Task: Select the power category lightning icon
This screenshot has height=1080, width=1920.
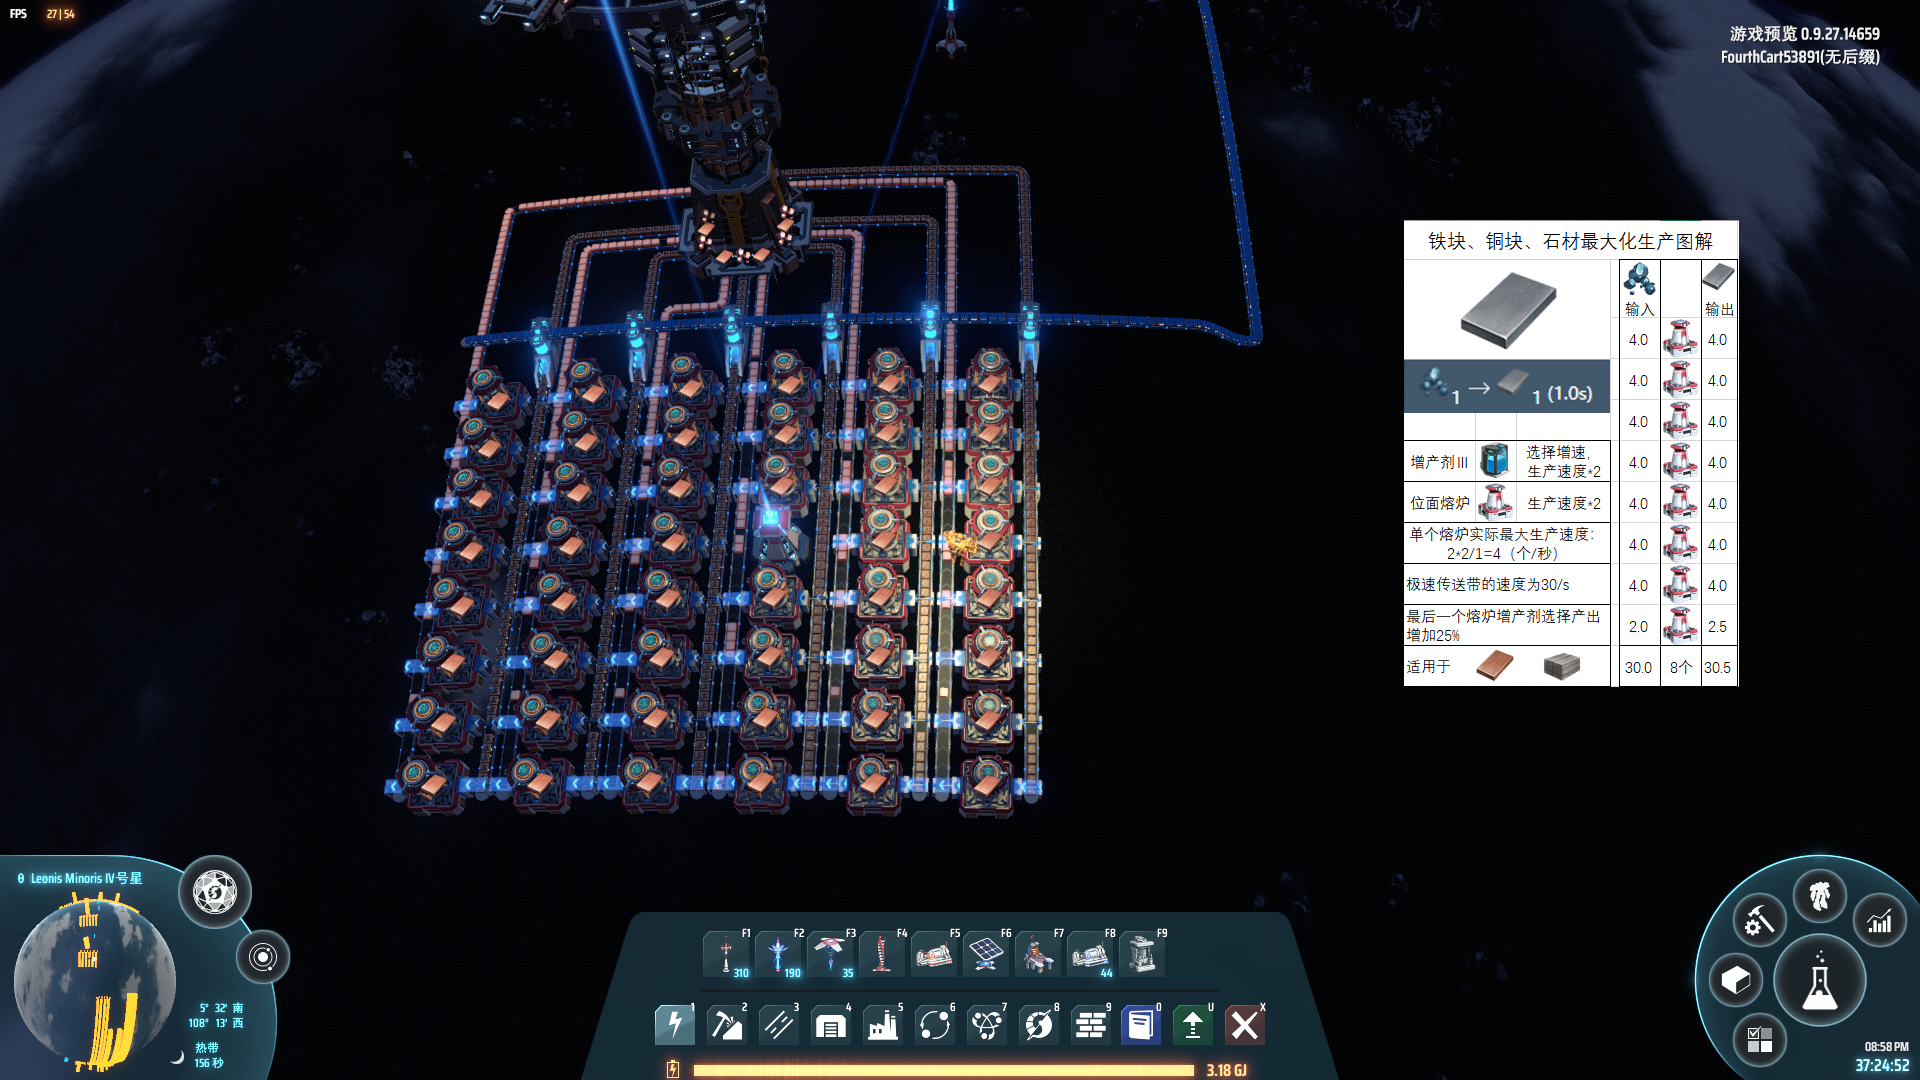Action: coord(675,1024)
